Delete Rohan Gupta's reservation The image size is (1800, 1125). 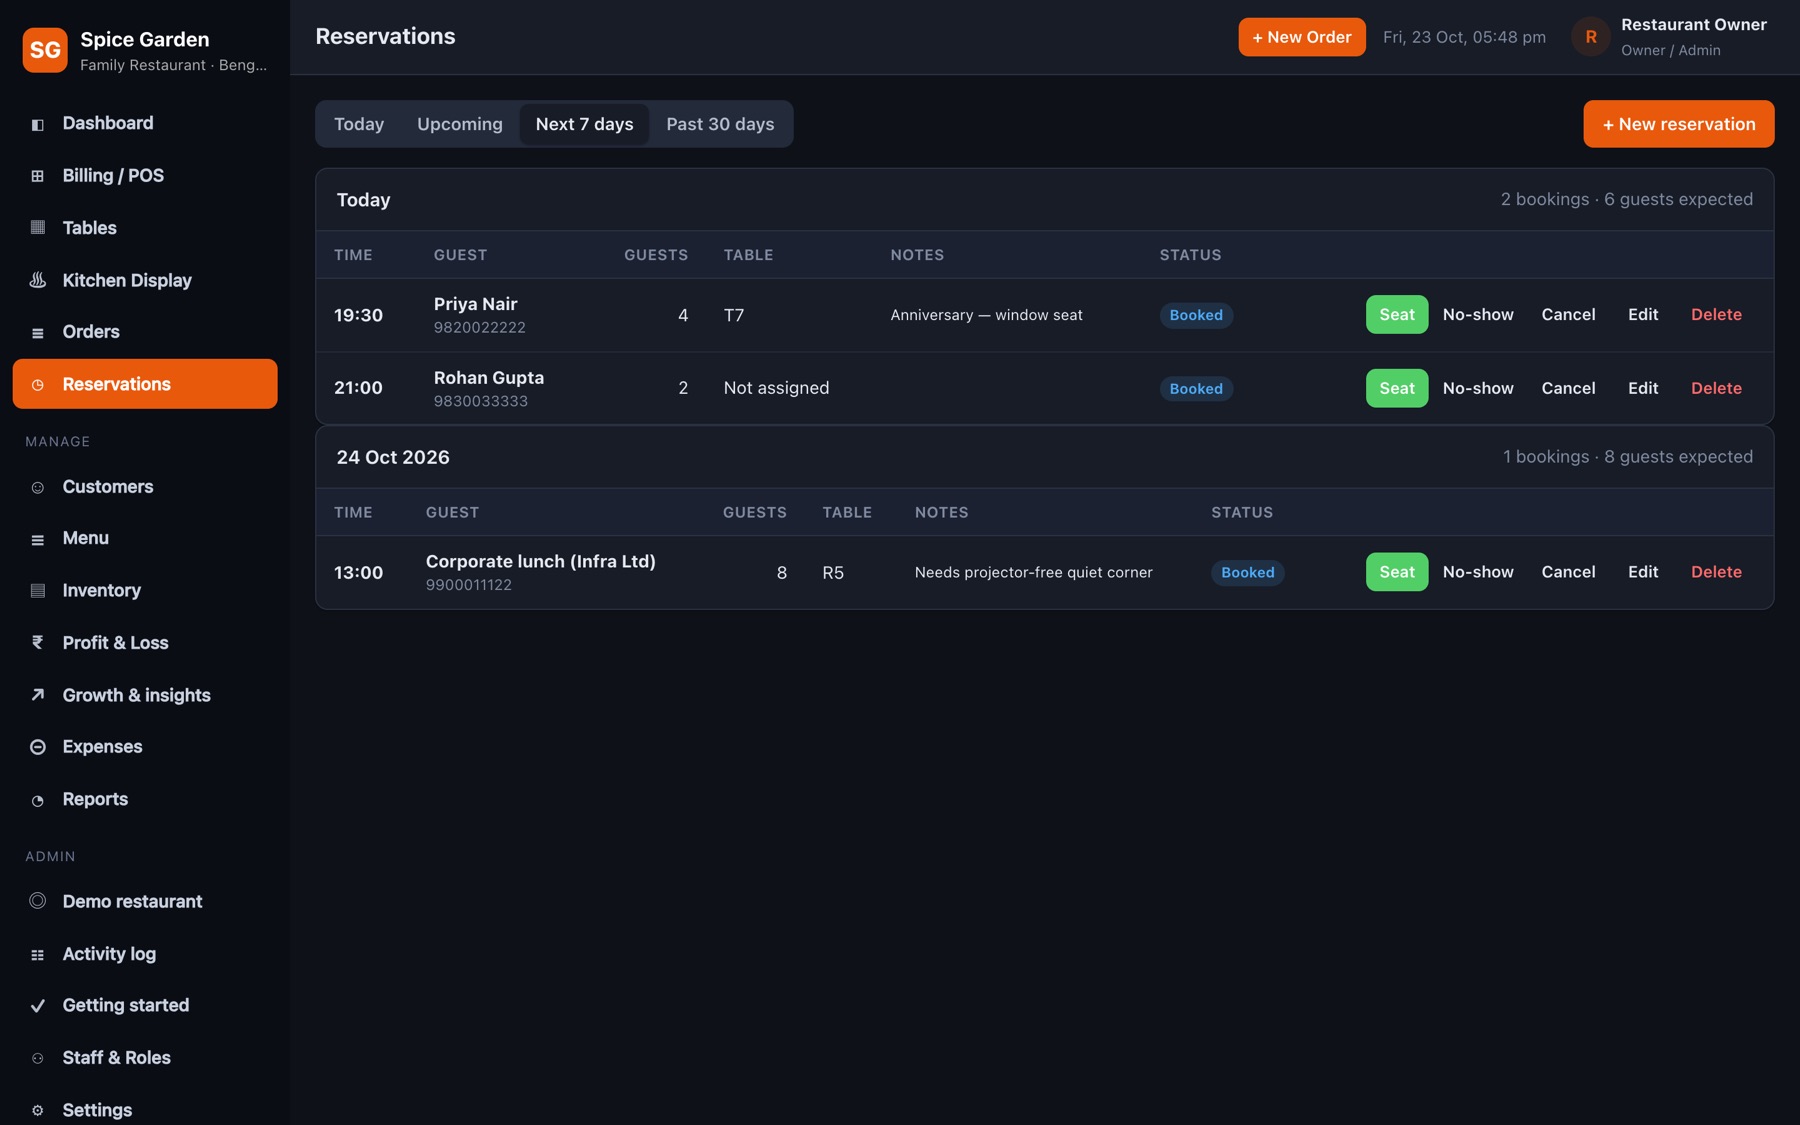(x=1716, y=388)
